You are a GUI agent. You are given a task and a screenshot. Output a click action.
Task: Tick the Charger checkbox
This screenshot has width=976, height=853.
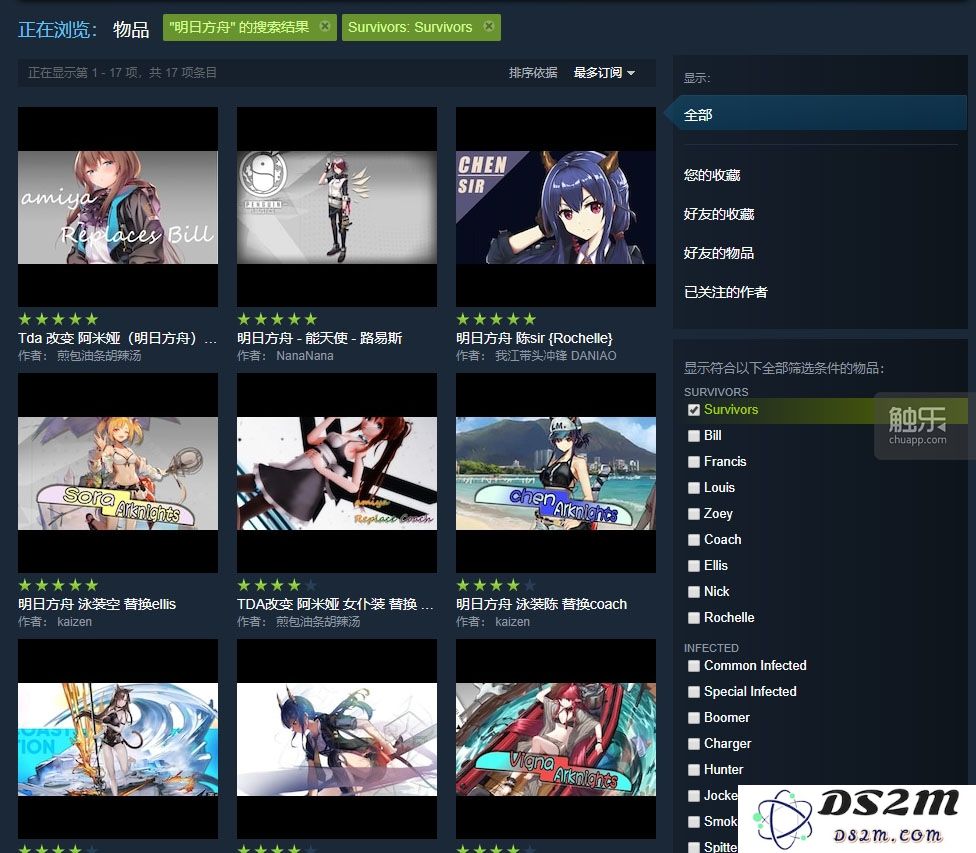[693, 744]
